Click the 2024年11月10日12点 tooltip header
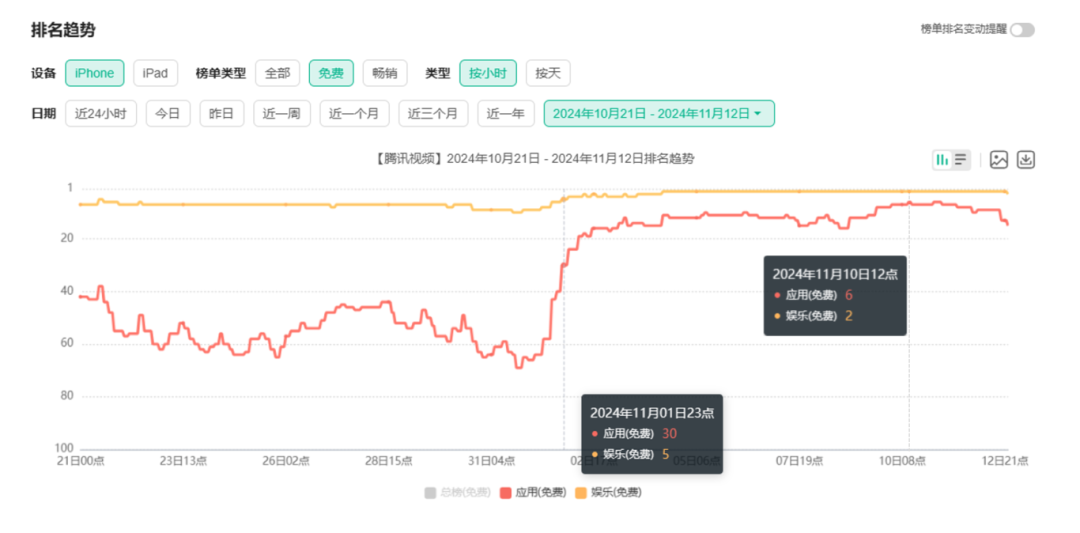Image resolution: width=1080 pixels, height=533 pixels. coord(834,274)
